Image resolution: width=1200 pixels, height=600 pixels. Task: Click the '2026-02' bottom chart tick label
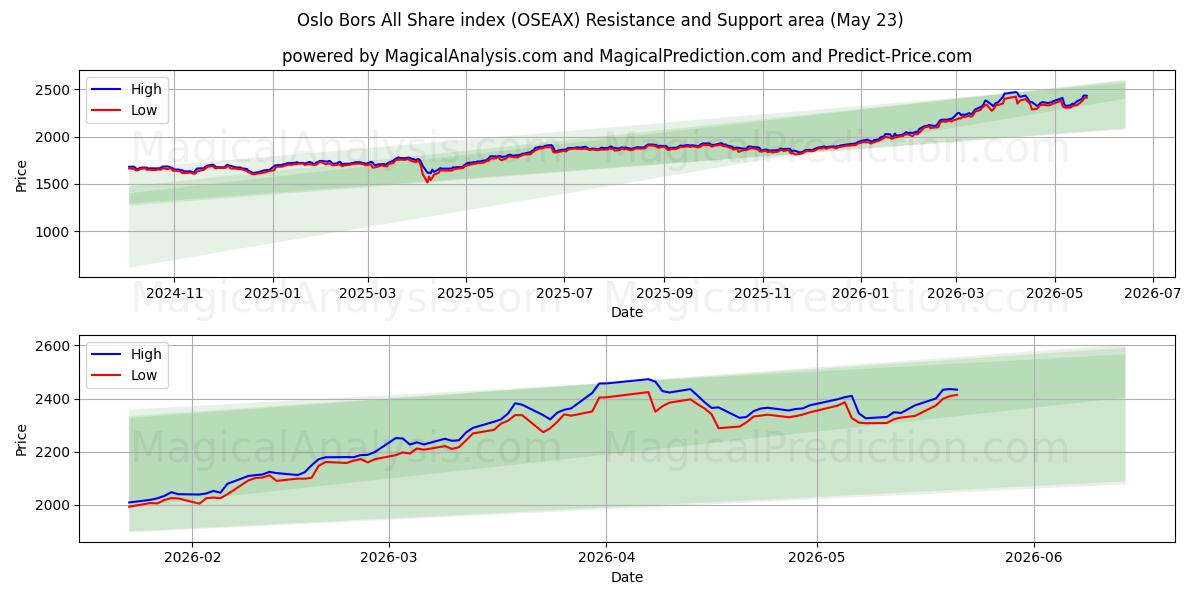coord(191,559)
